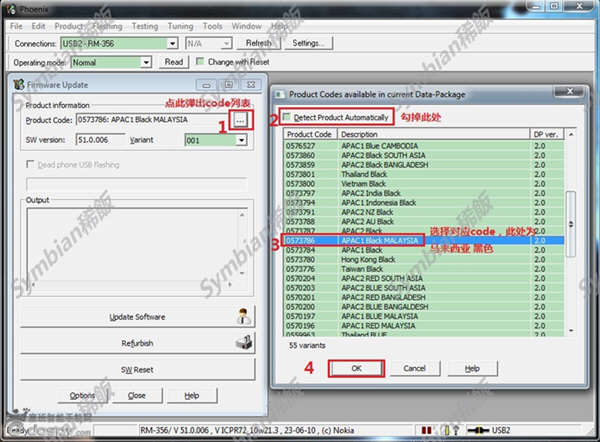Select row 0573860 APAC2 Black SOUTH ASIA
Viewport: 600px width, 442px height.
(x=424, y=155)
